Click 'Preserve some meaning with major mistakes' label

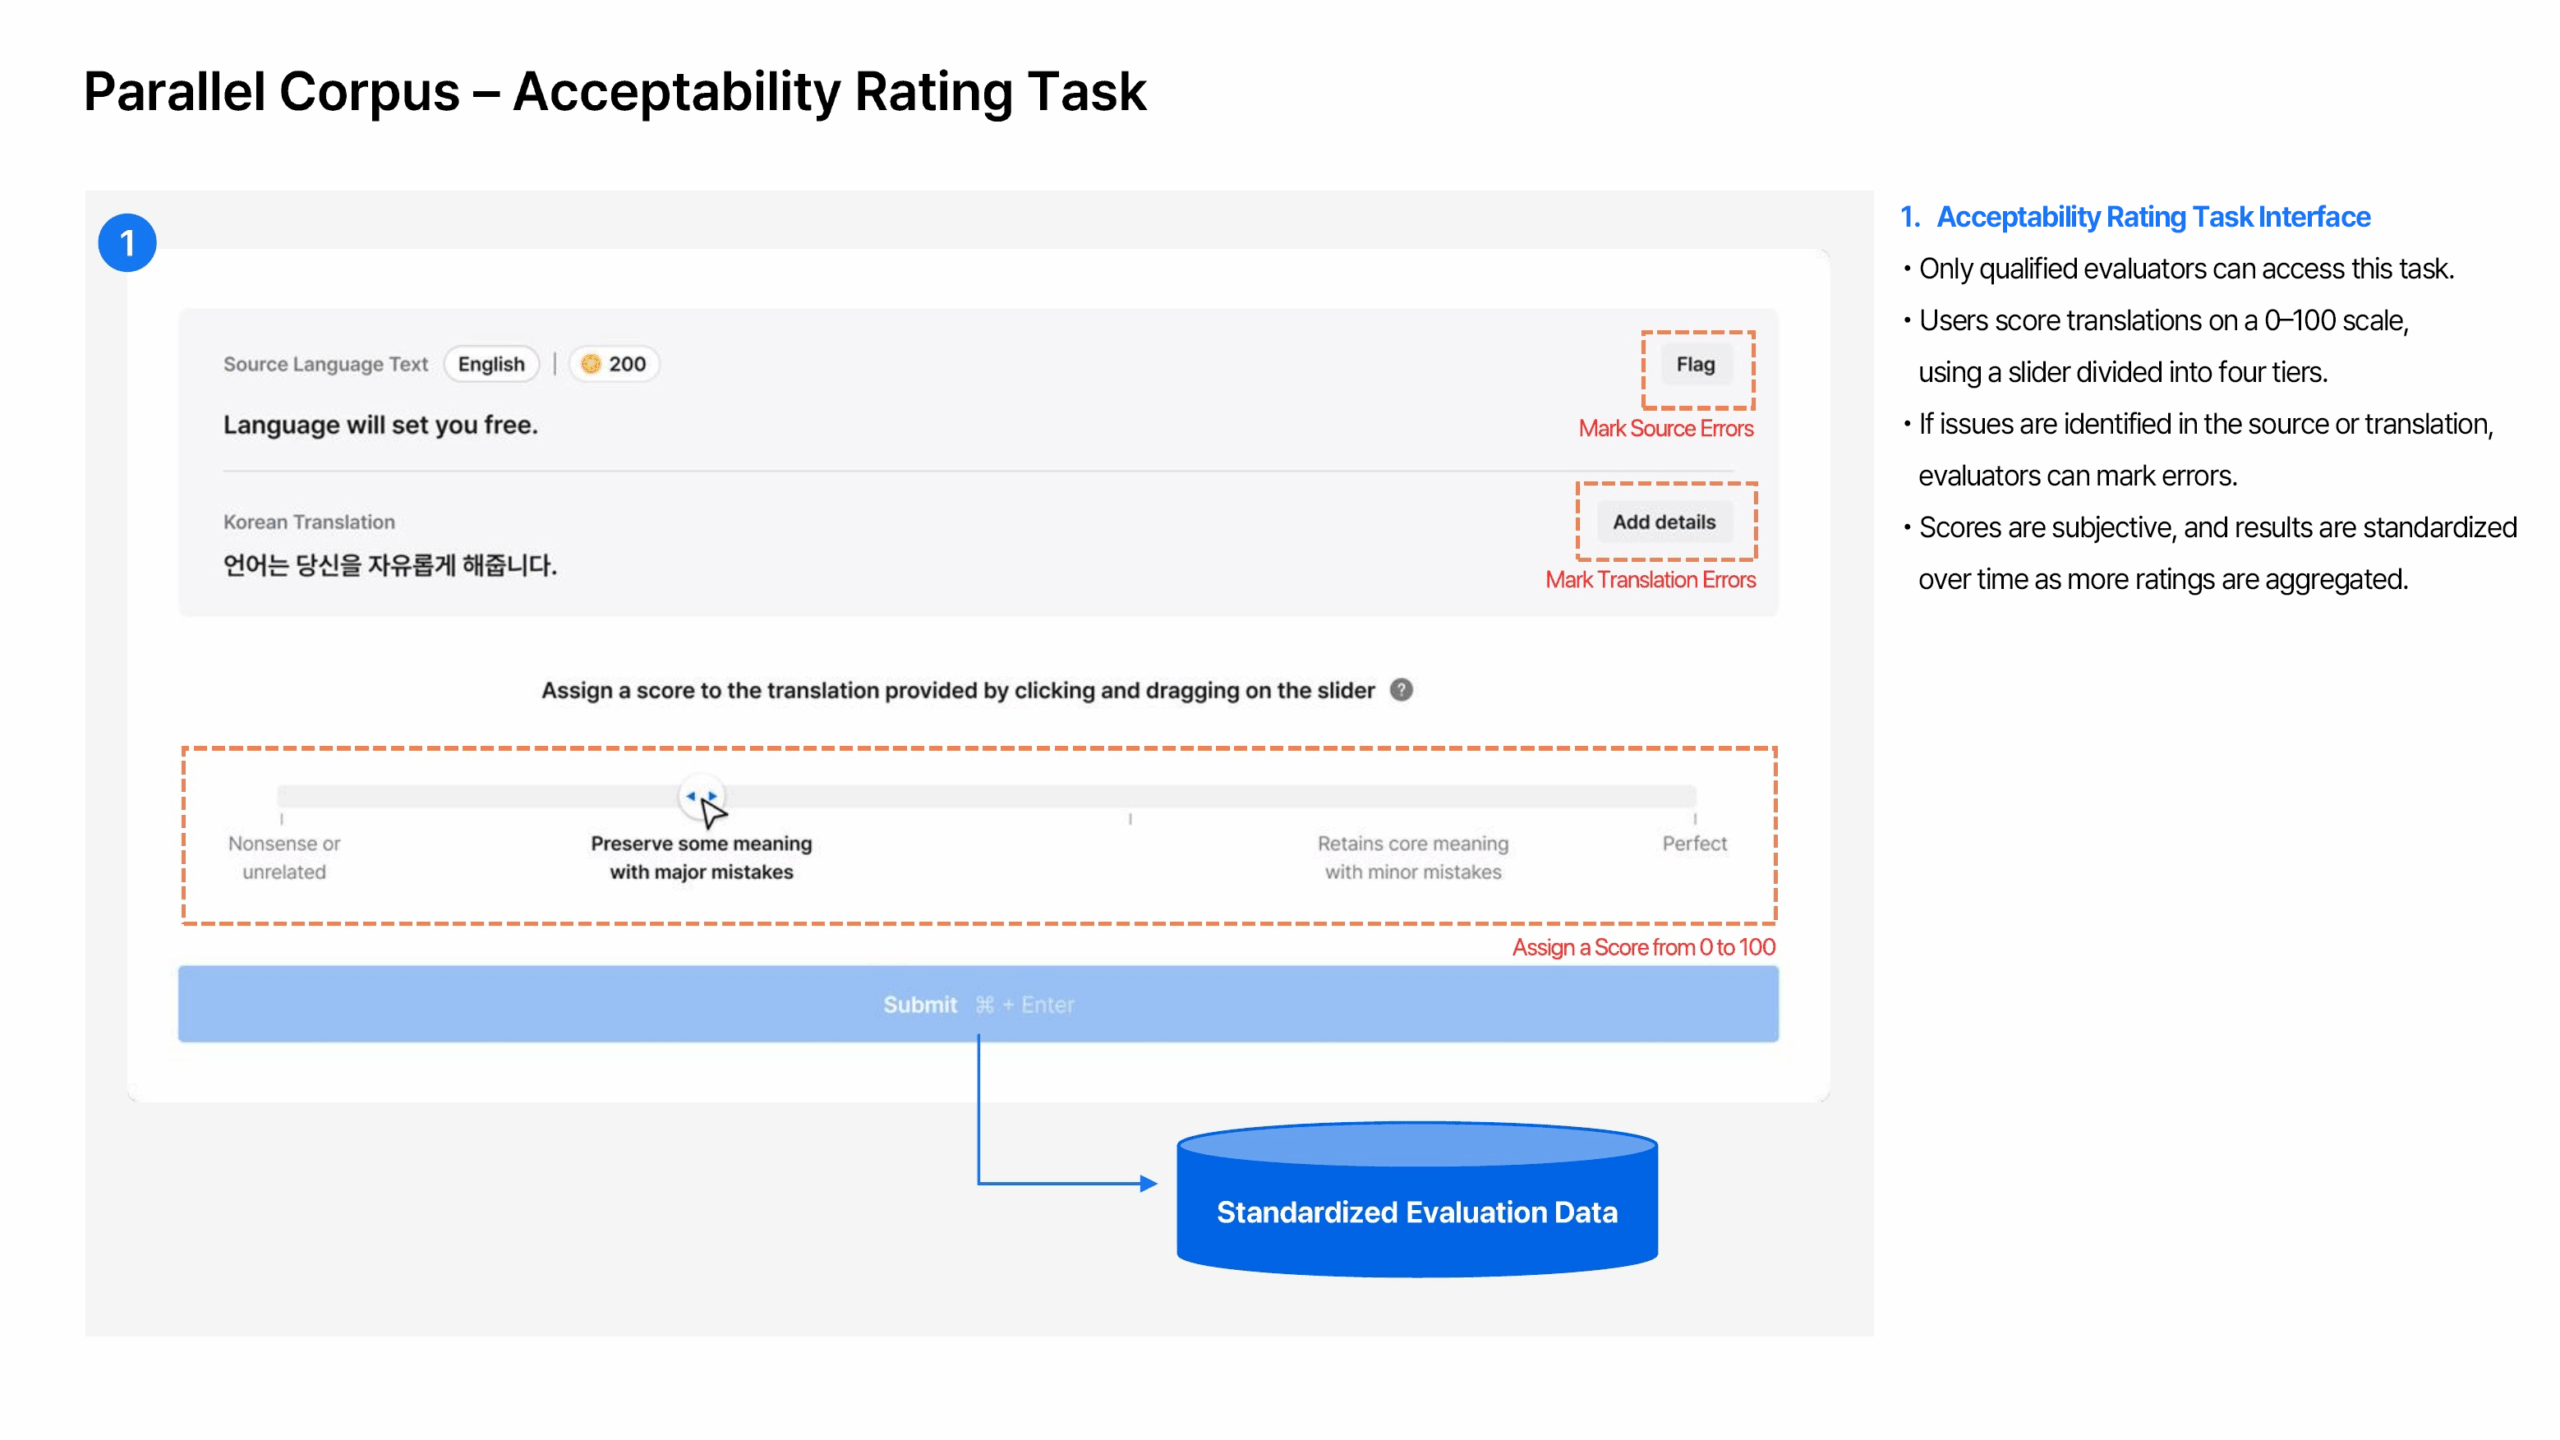[x=701, y=857]
